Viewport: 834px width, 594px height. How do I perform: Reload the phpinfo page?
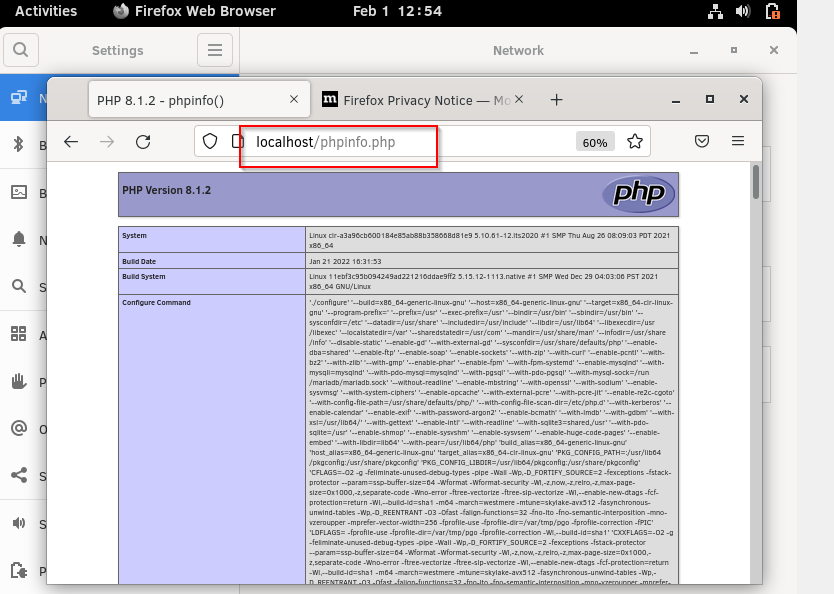[143, 141]
